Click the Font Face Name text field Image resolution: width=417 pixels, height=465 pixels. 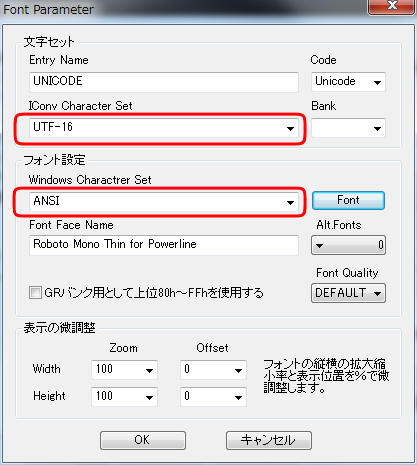click(x=164, y=245)
